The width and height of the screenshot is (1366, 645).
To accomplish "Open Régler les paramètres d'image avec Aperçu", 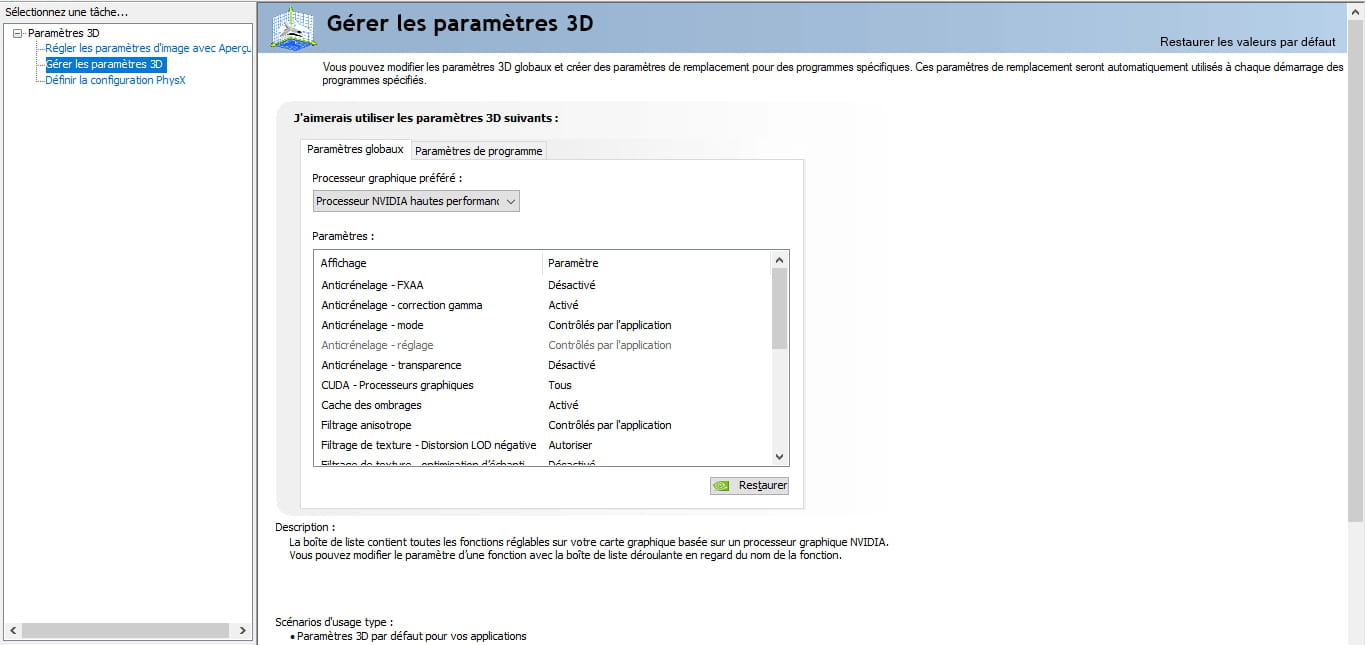I will tap(148, 48).
